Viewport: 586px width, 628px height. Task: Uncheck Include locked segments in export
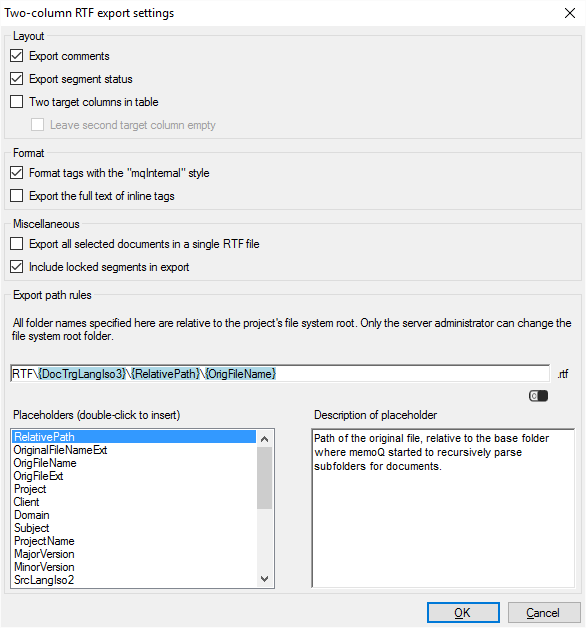click(x=16, y=267)
